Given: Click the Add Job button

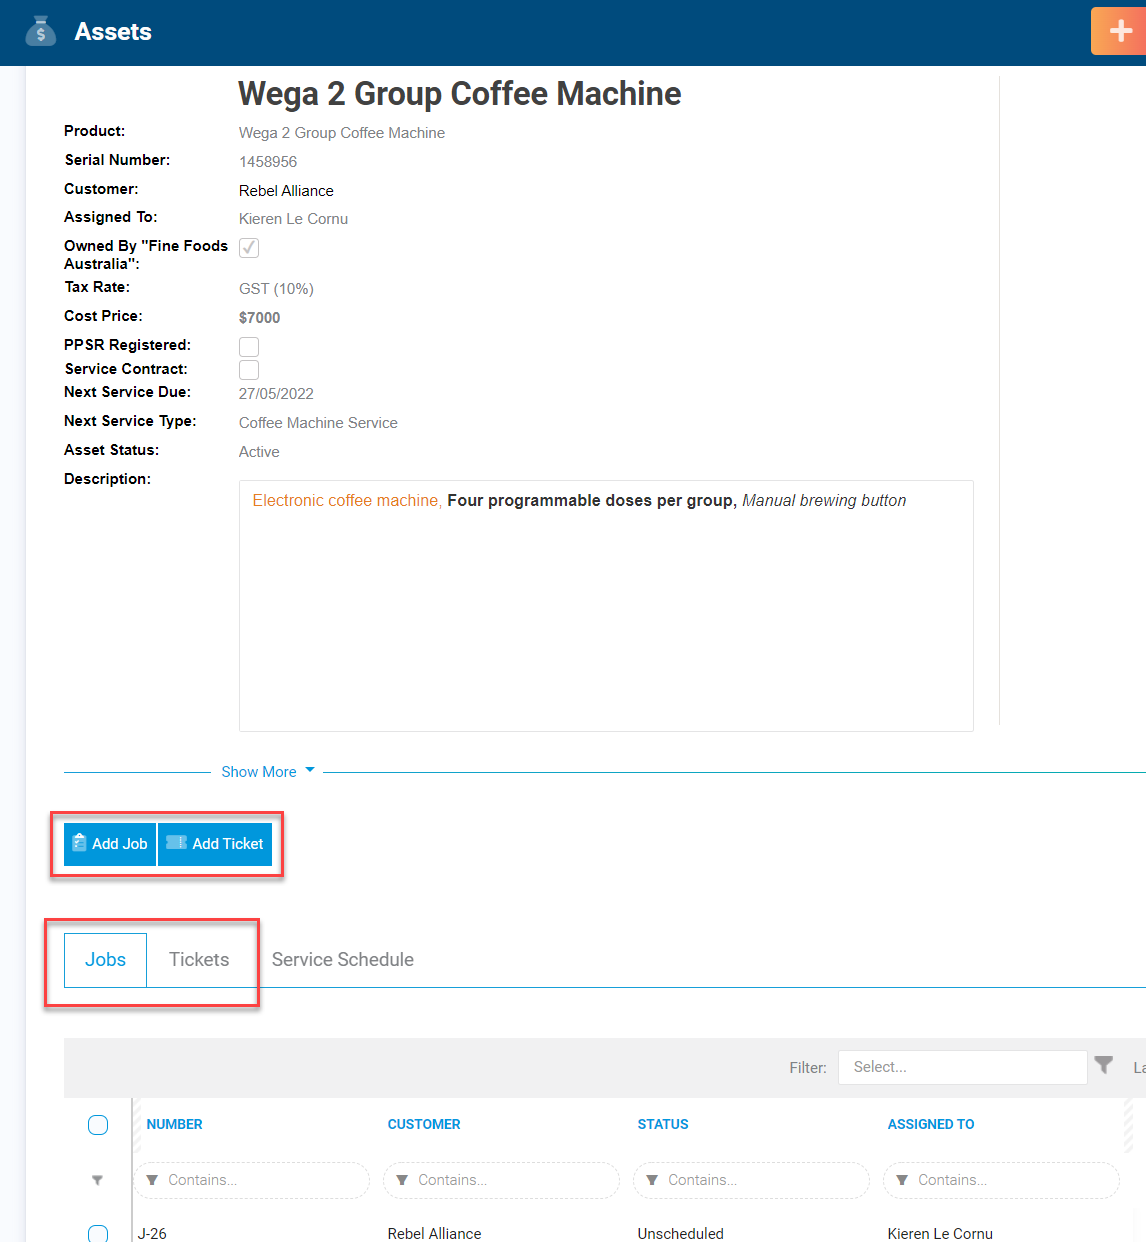Looking at the screenshot, I should pyautogui.click(x=110, y=844).
